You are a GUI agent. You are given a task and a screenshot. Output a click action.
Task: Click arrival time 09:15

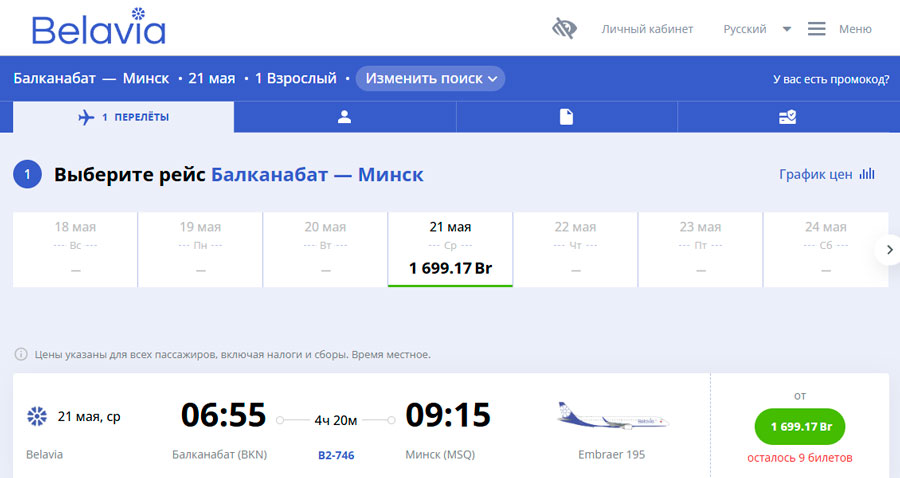click(448, 415)
